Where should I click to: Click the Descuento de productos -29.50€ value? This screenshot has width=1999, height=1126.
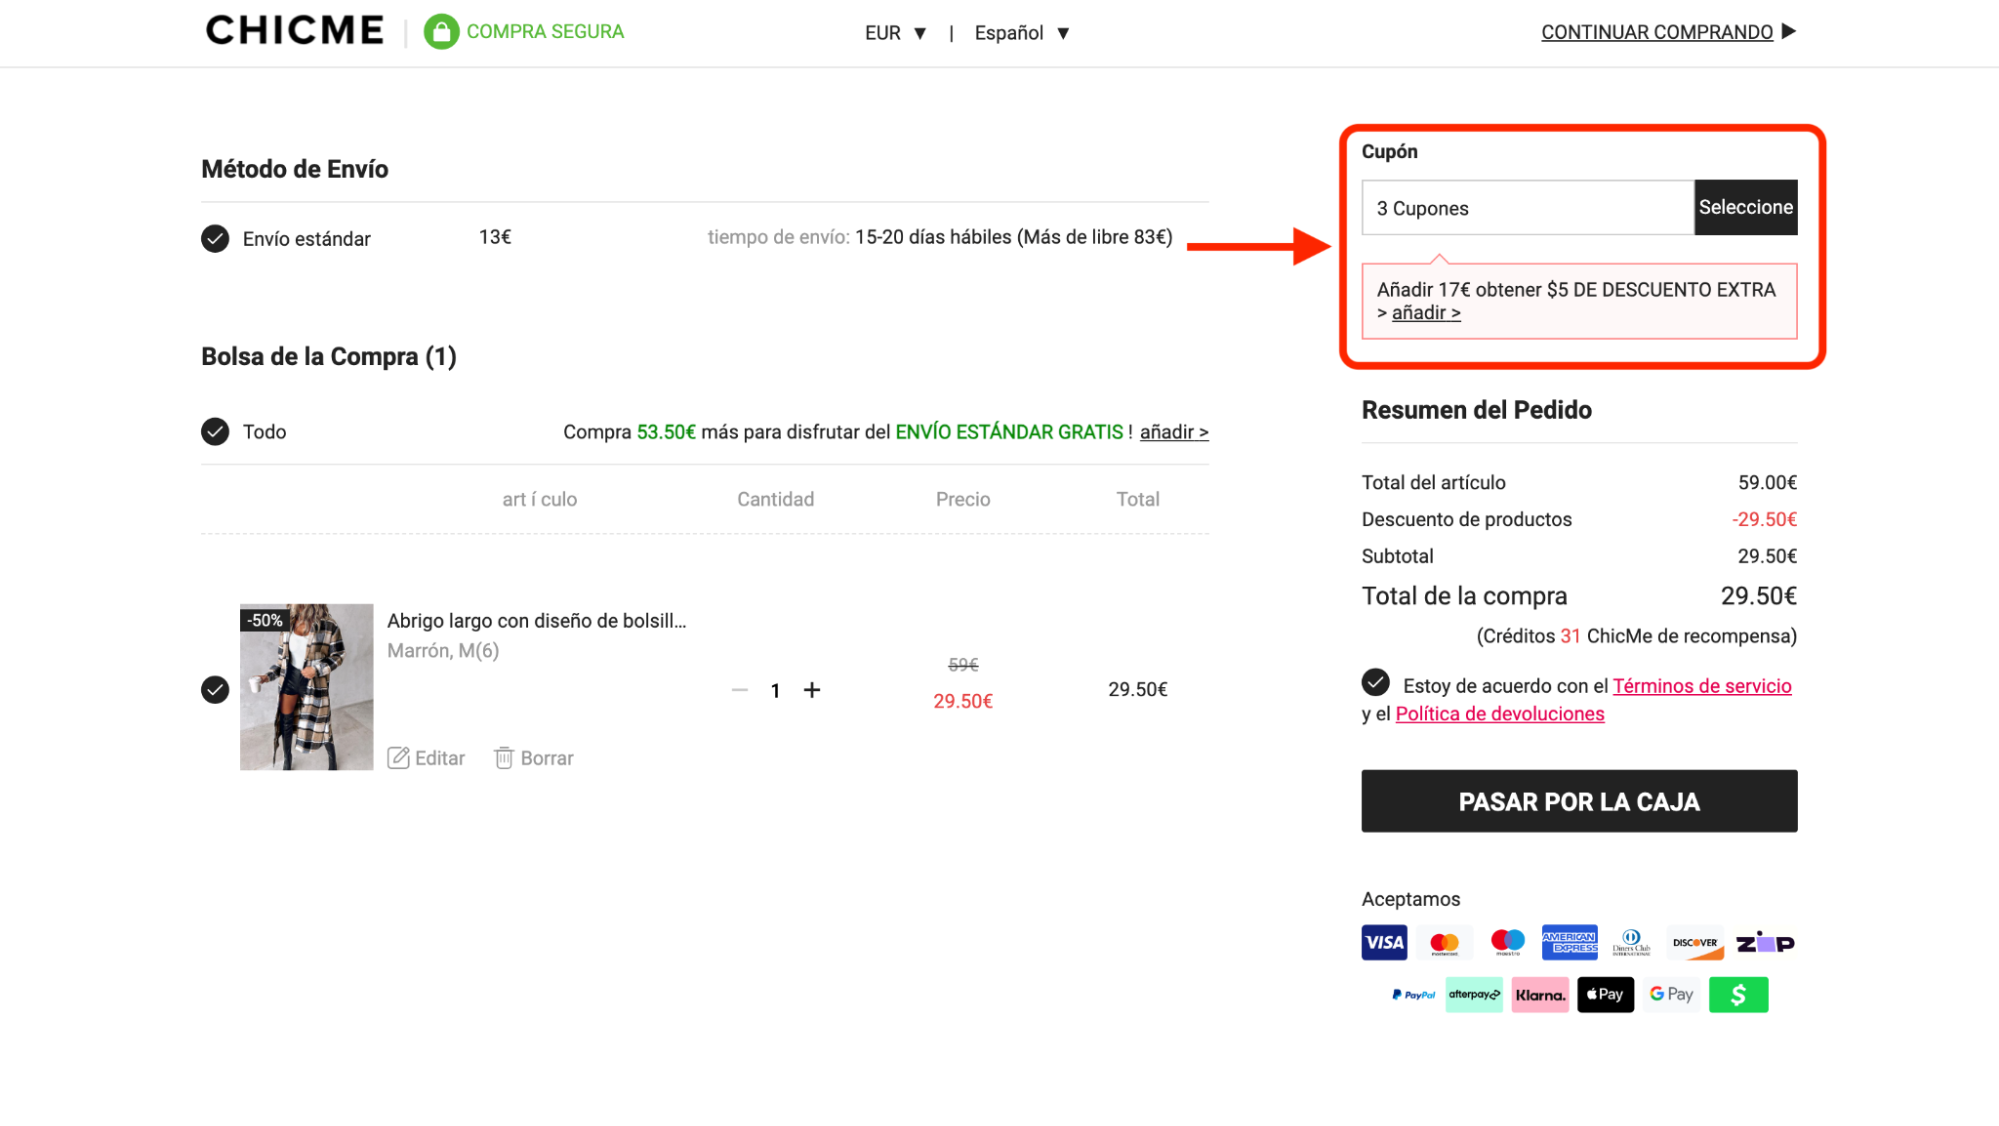click(x=1764, y=519)
